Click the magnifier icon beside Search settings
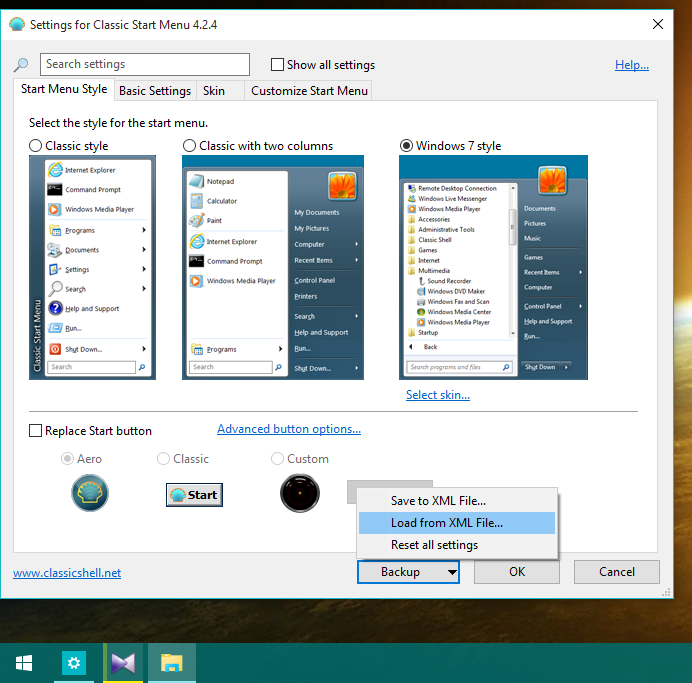 21,65
